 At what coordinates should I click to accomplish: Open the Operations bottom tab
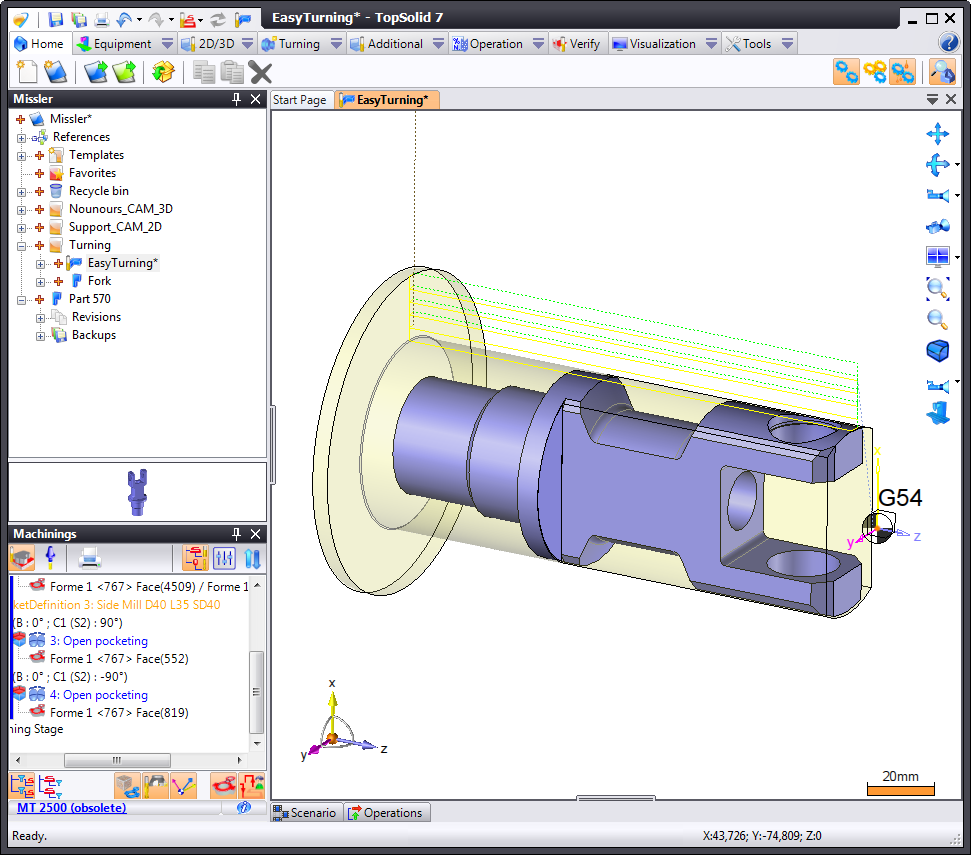[x=388, y=813]
